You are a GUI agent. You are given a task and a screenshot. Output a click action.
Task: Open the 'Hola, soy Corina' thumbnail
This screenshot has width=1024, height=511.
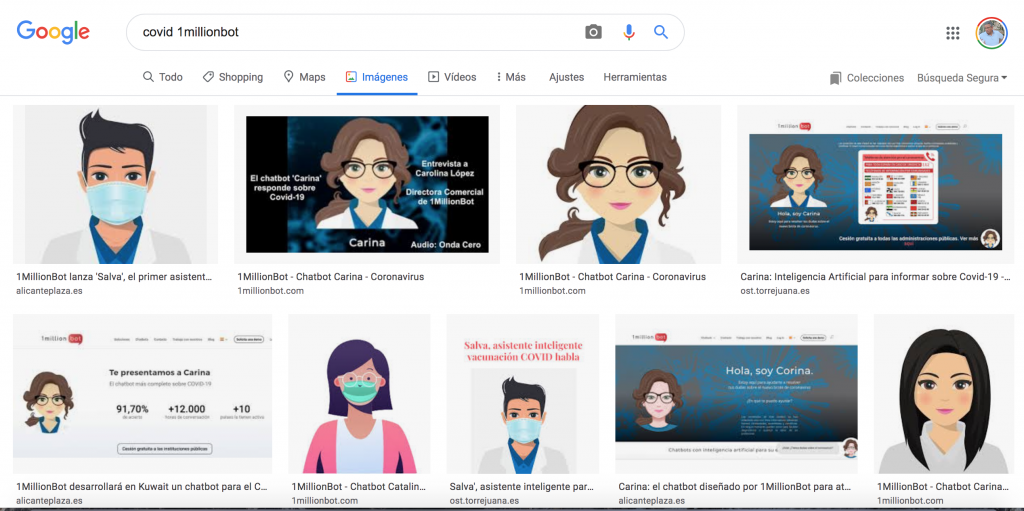[x=737, y=393]
